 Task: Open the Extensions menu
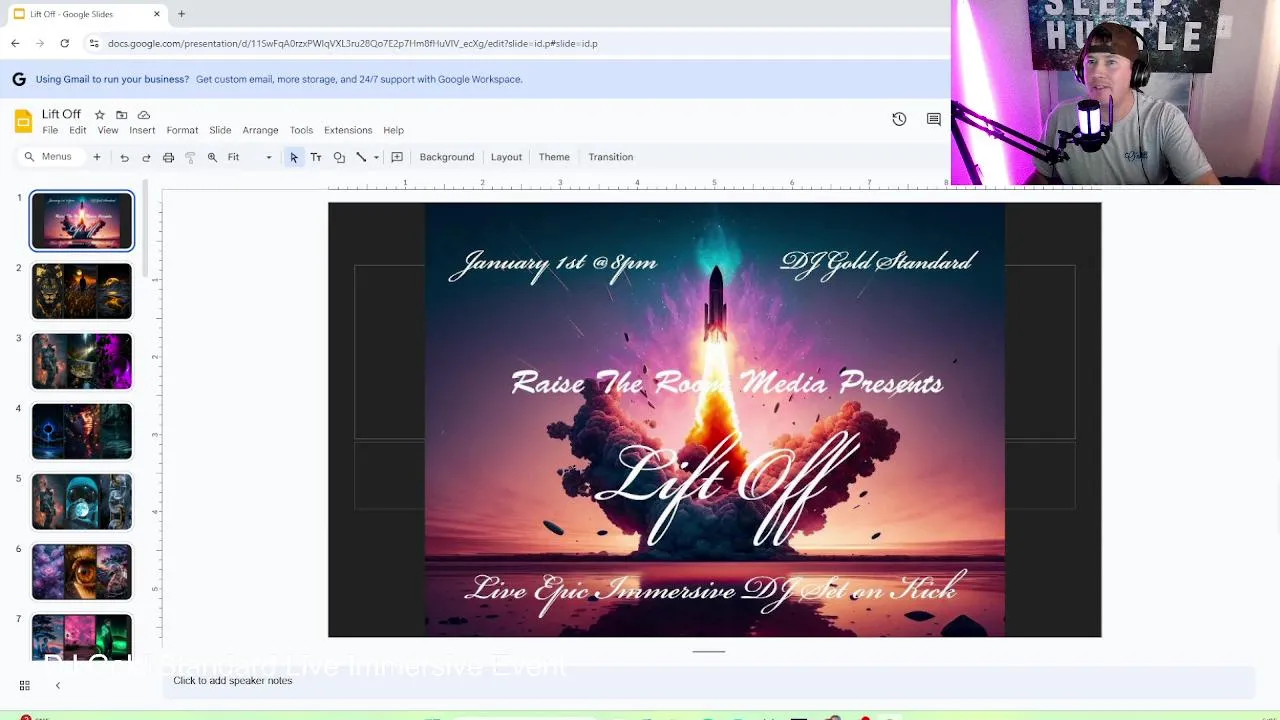(348, 130)
